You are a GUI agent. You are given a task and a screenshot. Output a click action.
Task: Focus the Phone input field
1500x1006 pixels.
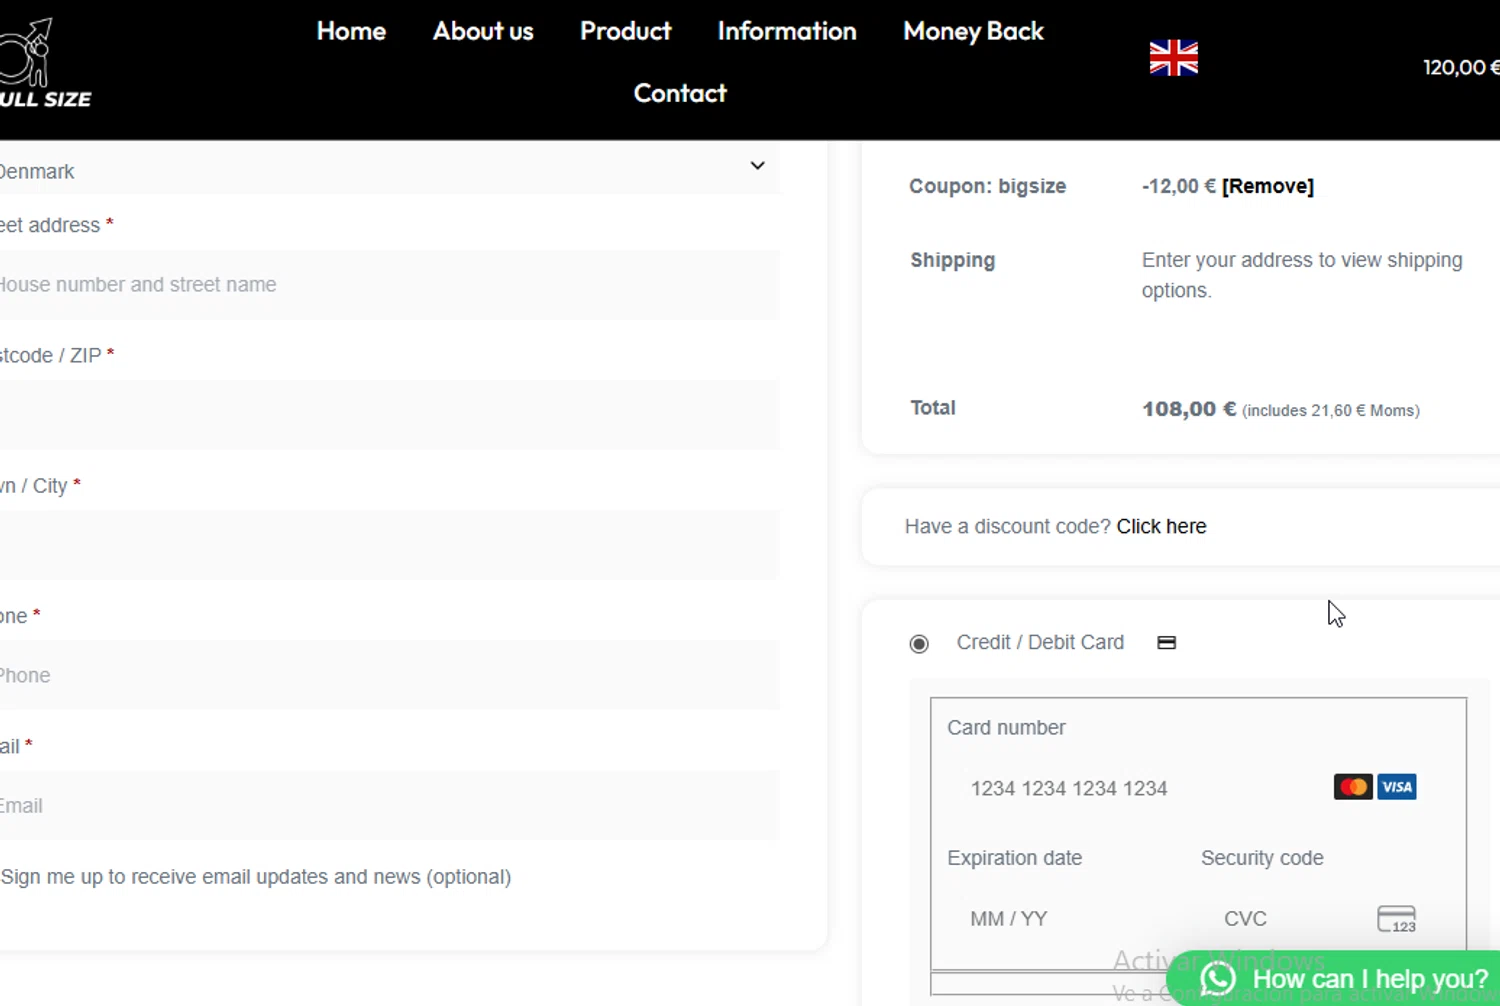click(389, 675)
